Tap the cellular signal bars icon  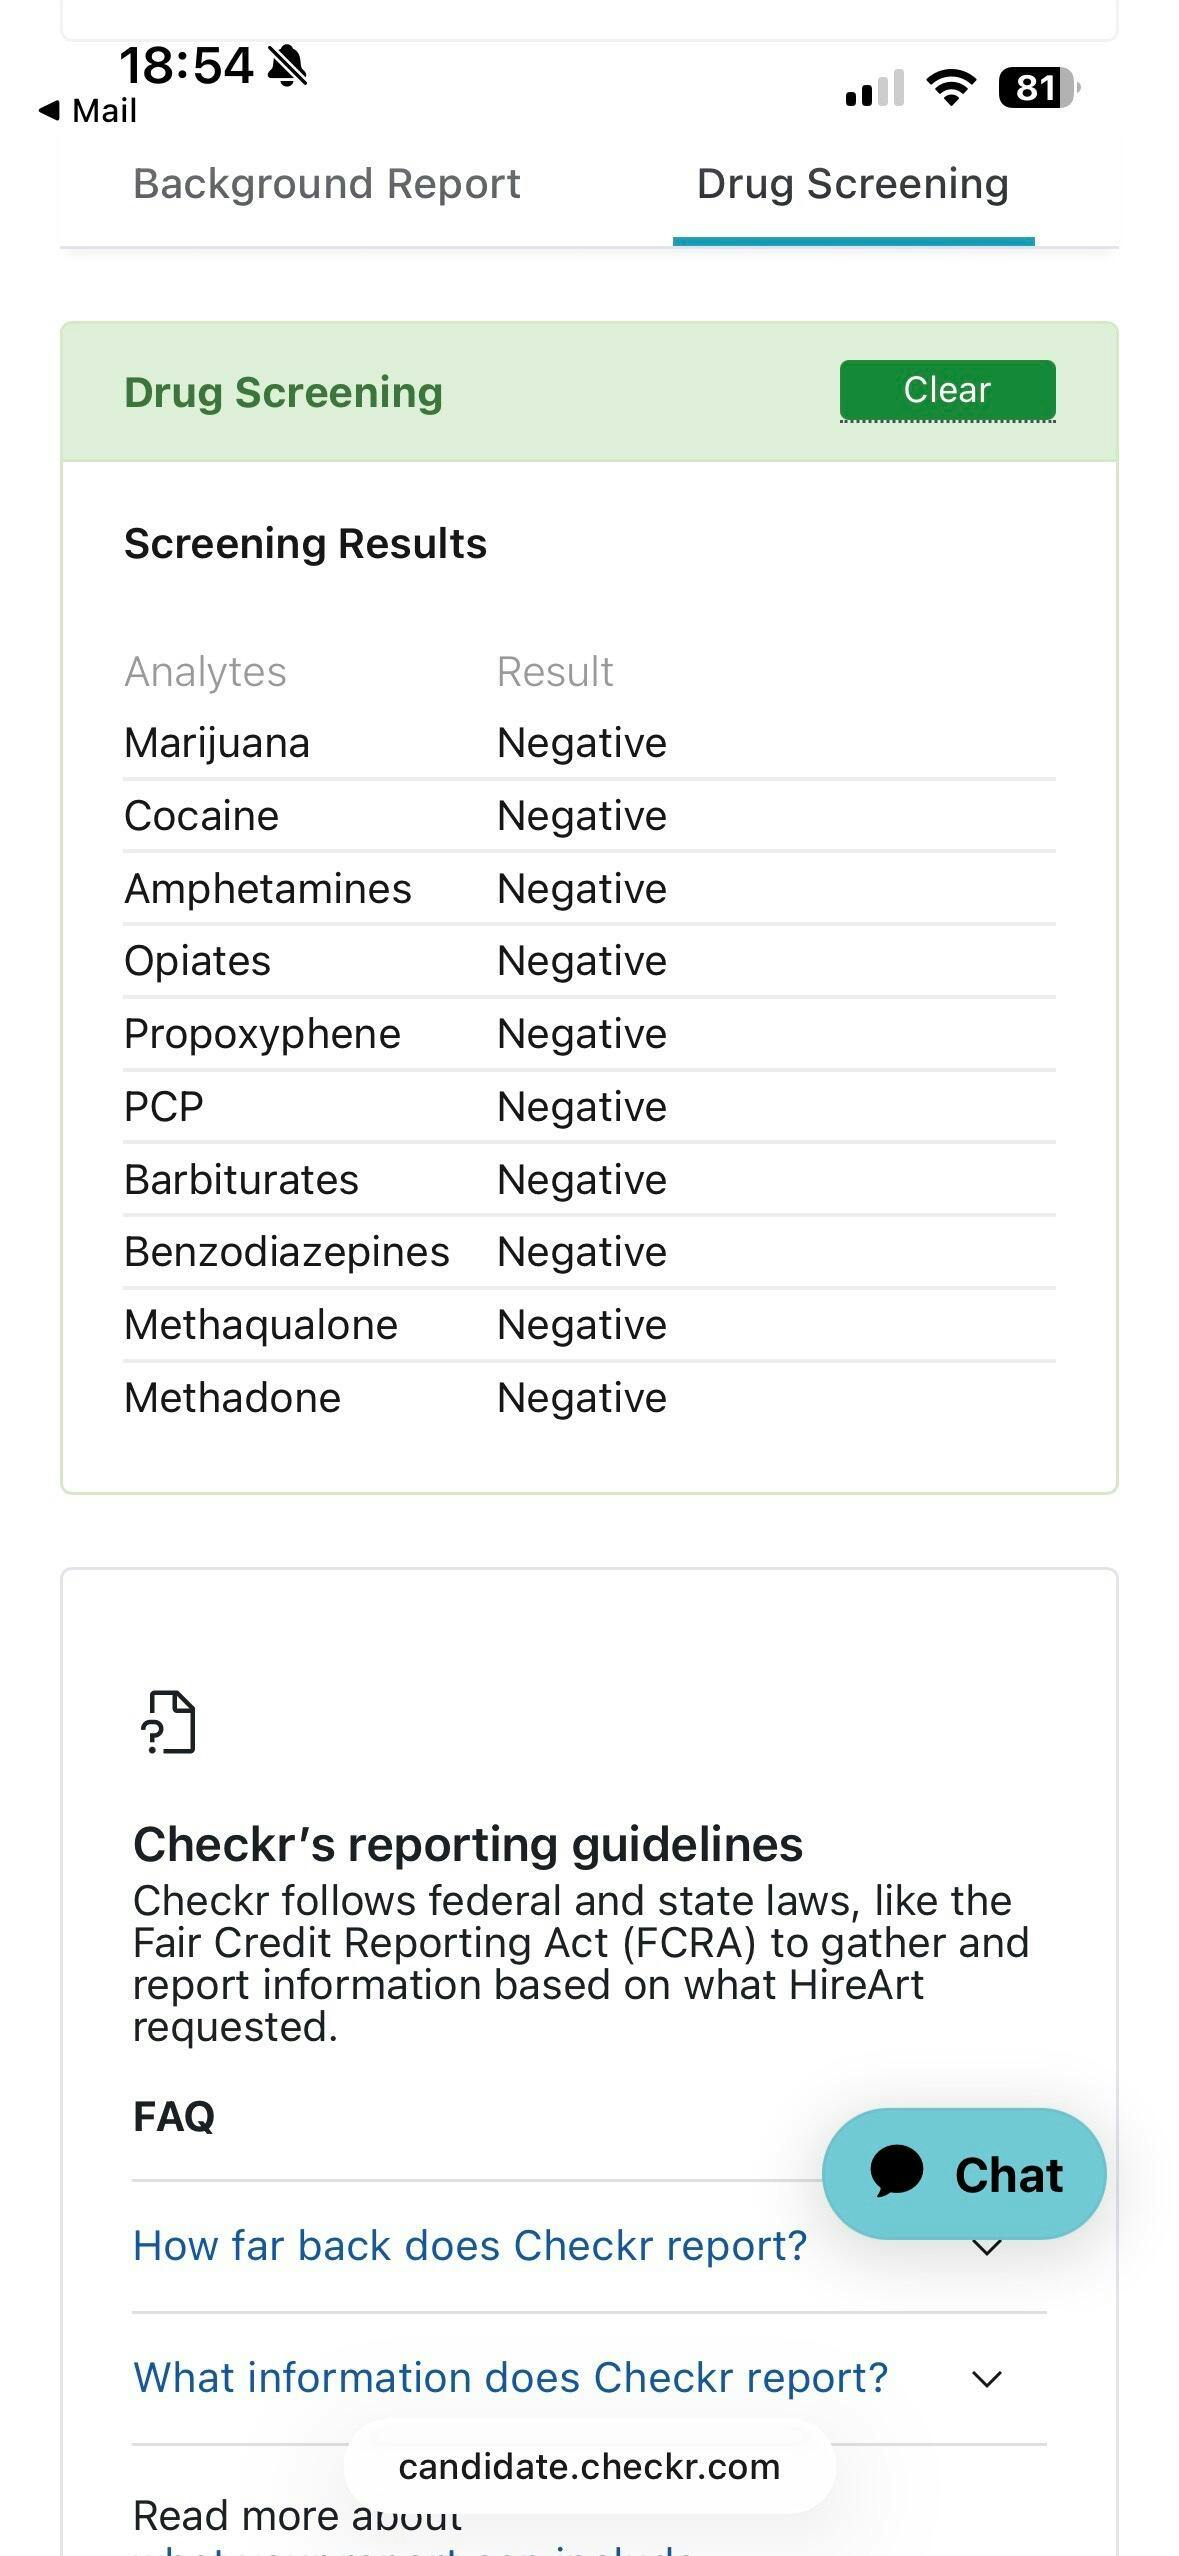(x=874, y=89)
